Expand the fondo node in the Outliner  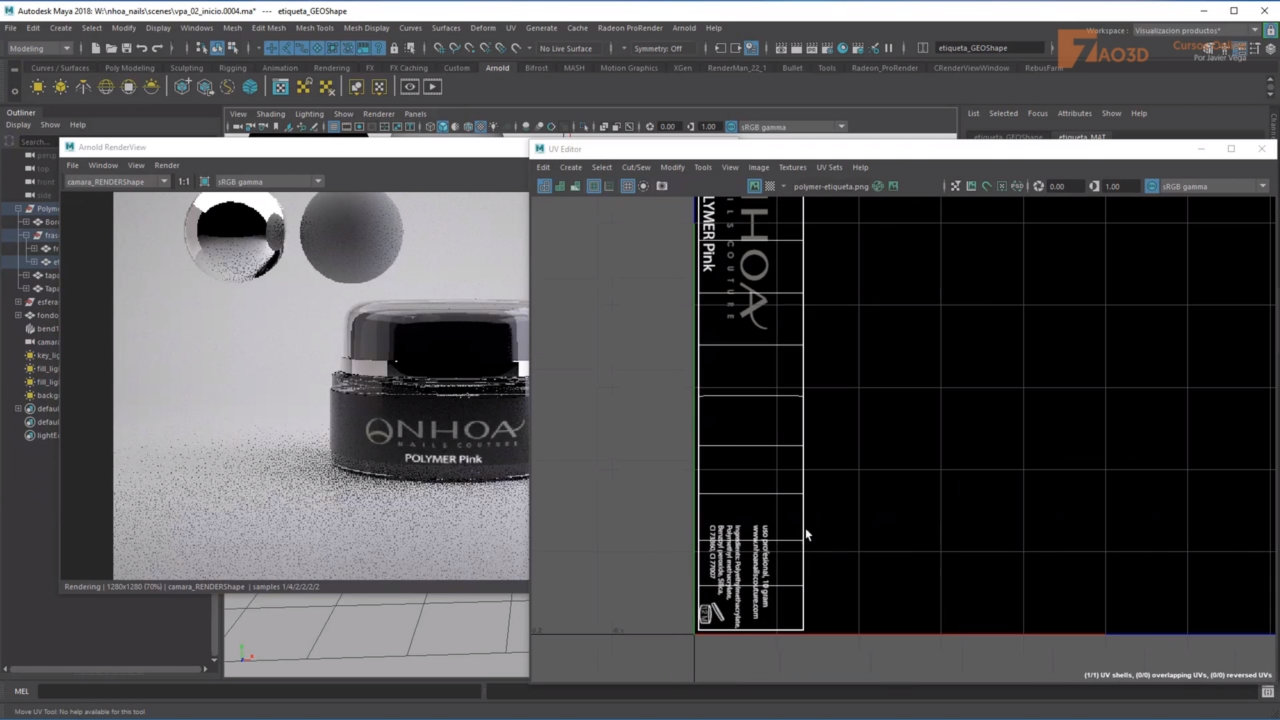[18, 315]
